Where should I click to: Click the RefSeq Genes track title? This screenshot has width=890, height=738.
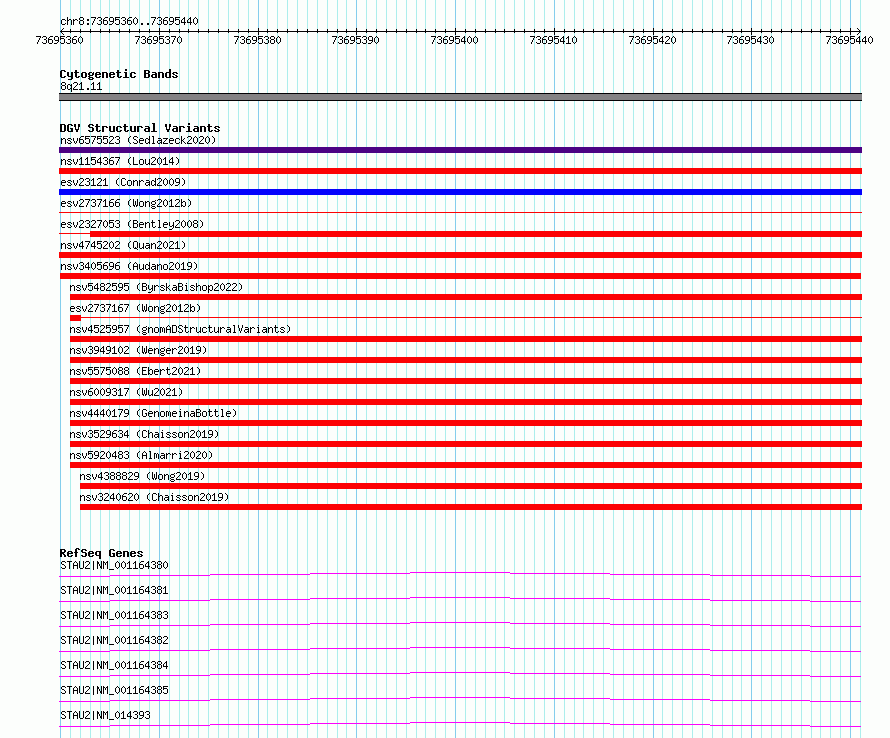[101, 553]
